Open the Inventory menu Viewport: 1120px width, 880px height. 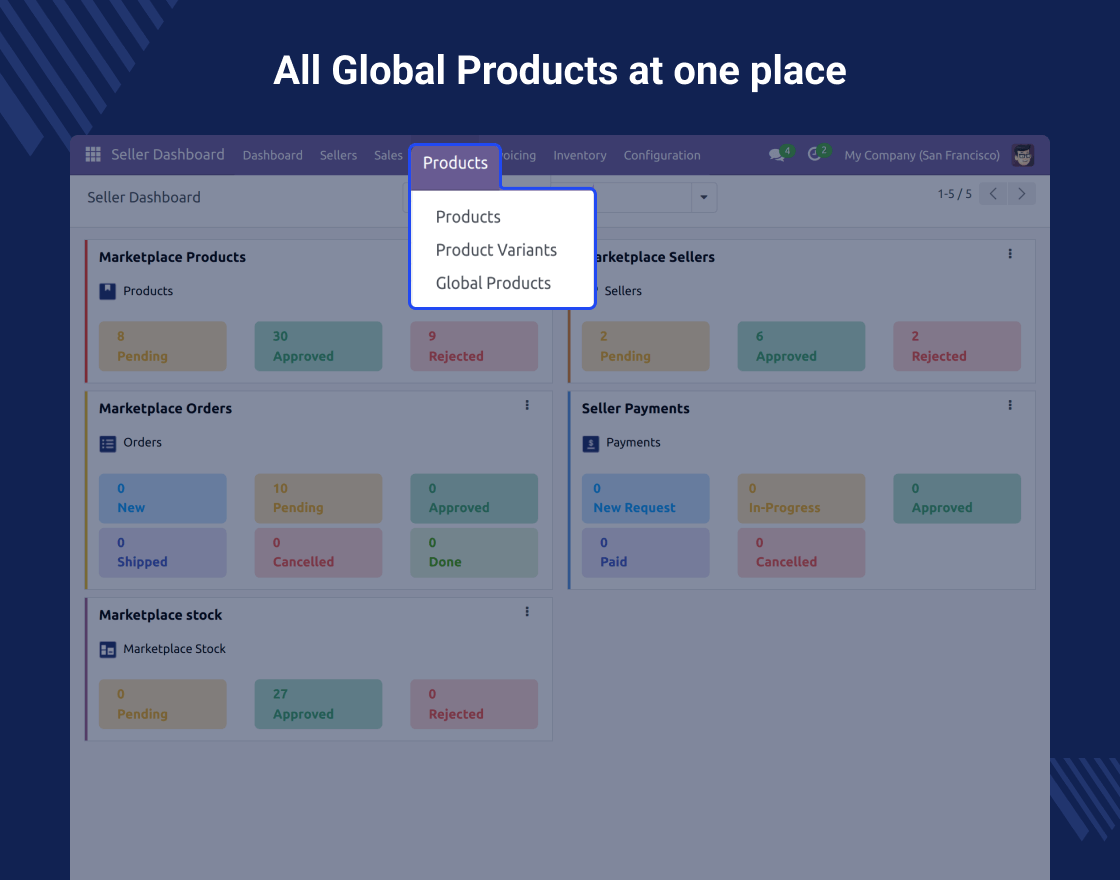[x=579, y=155]
